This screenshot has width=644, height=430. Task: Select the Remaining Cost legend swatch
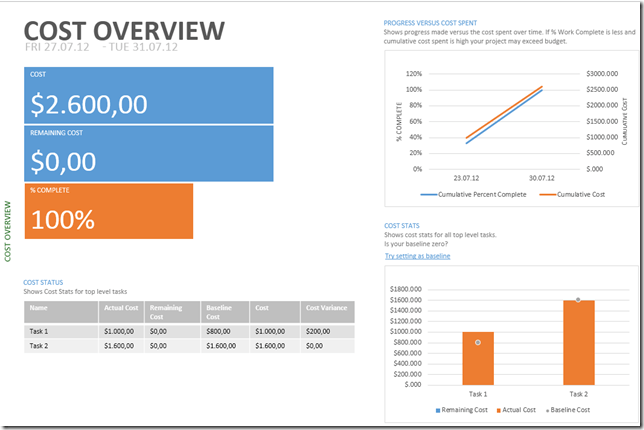(x=439, y=410)
